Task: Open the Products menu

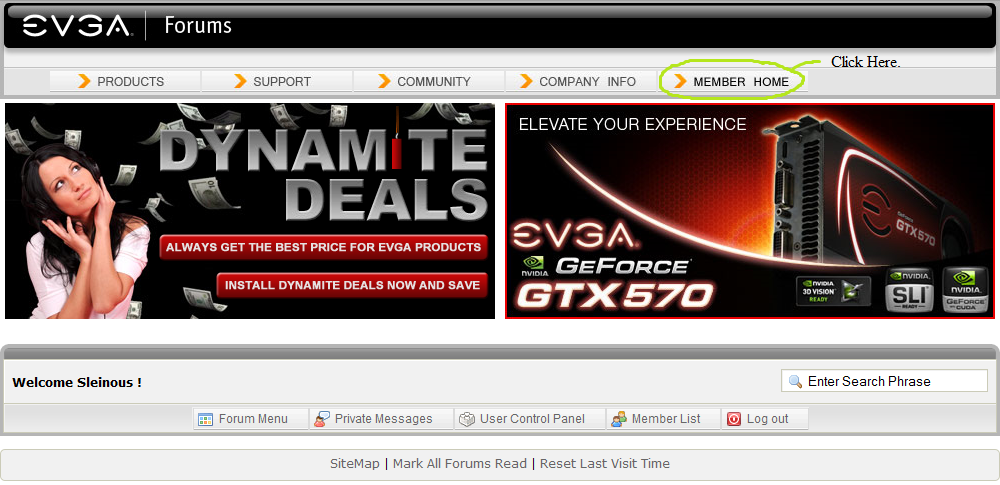Action: [x=130, y=81]
